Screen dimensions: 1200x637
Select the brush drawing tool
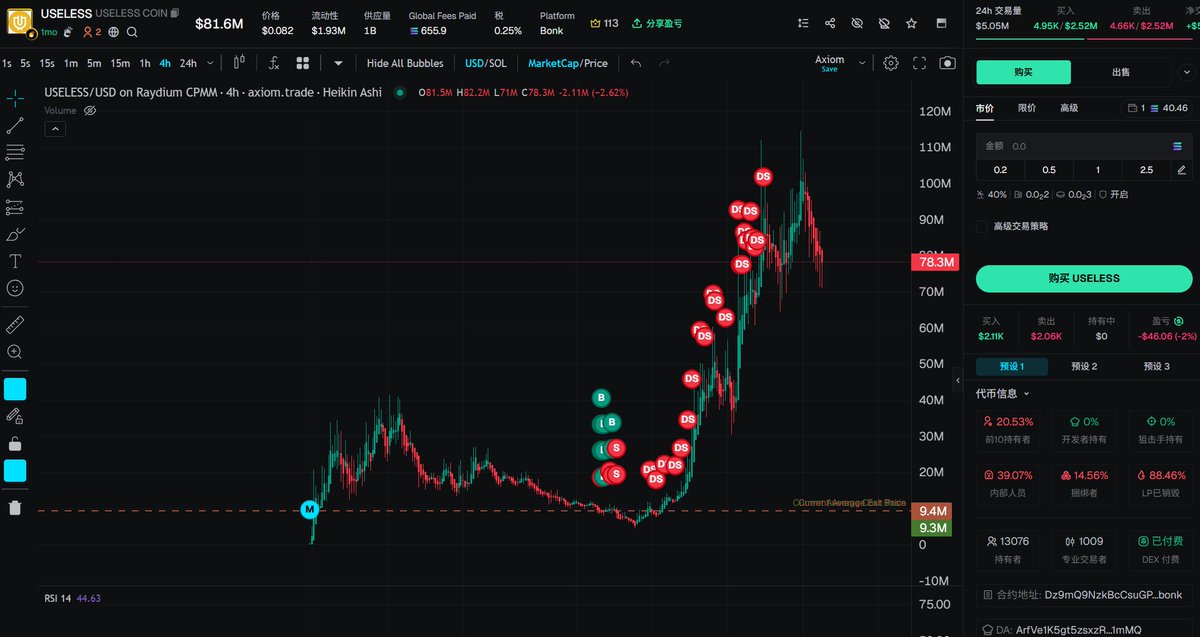(x=15, y=234)
